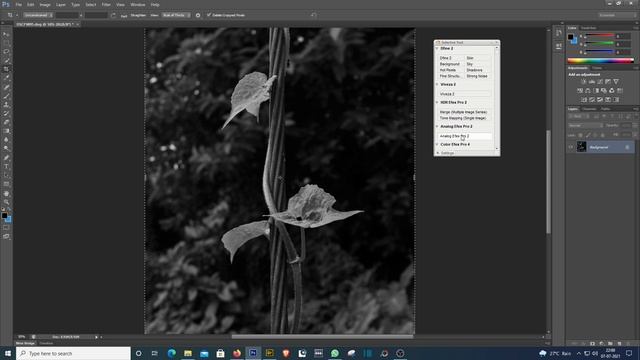Click the reset crop arrow in options bar
Image resolution: width=640 pixels, height=360 pixels.
pos(313,15)
